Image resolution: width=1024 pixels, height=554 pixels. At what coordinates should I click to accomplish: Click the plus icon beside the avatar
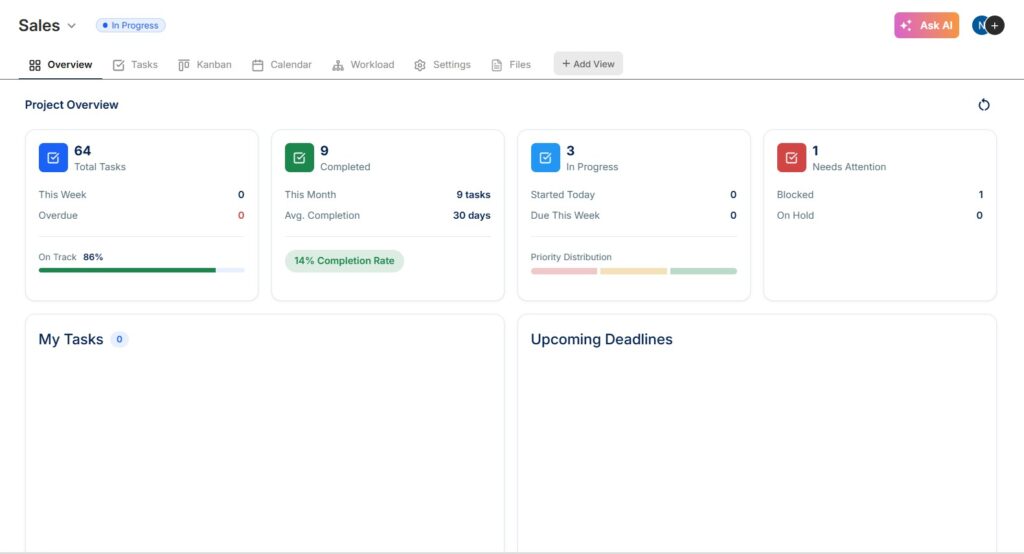click(x=995, y=25)
